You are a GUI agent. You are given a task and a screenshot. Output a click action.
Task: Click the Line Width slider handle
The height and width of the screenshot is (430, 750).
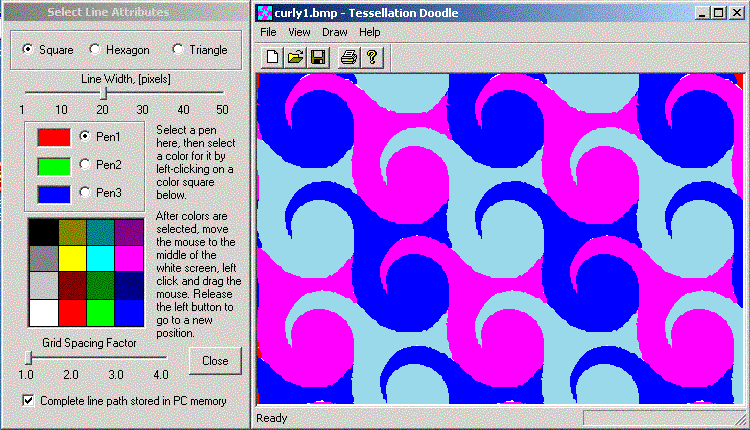click(103, 93)
